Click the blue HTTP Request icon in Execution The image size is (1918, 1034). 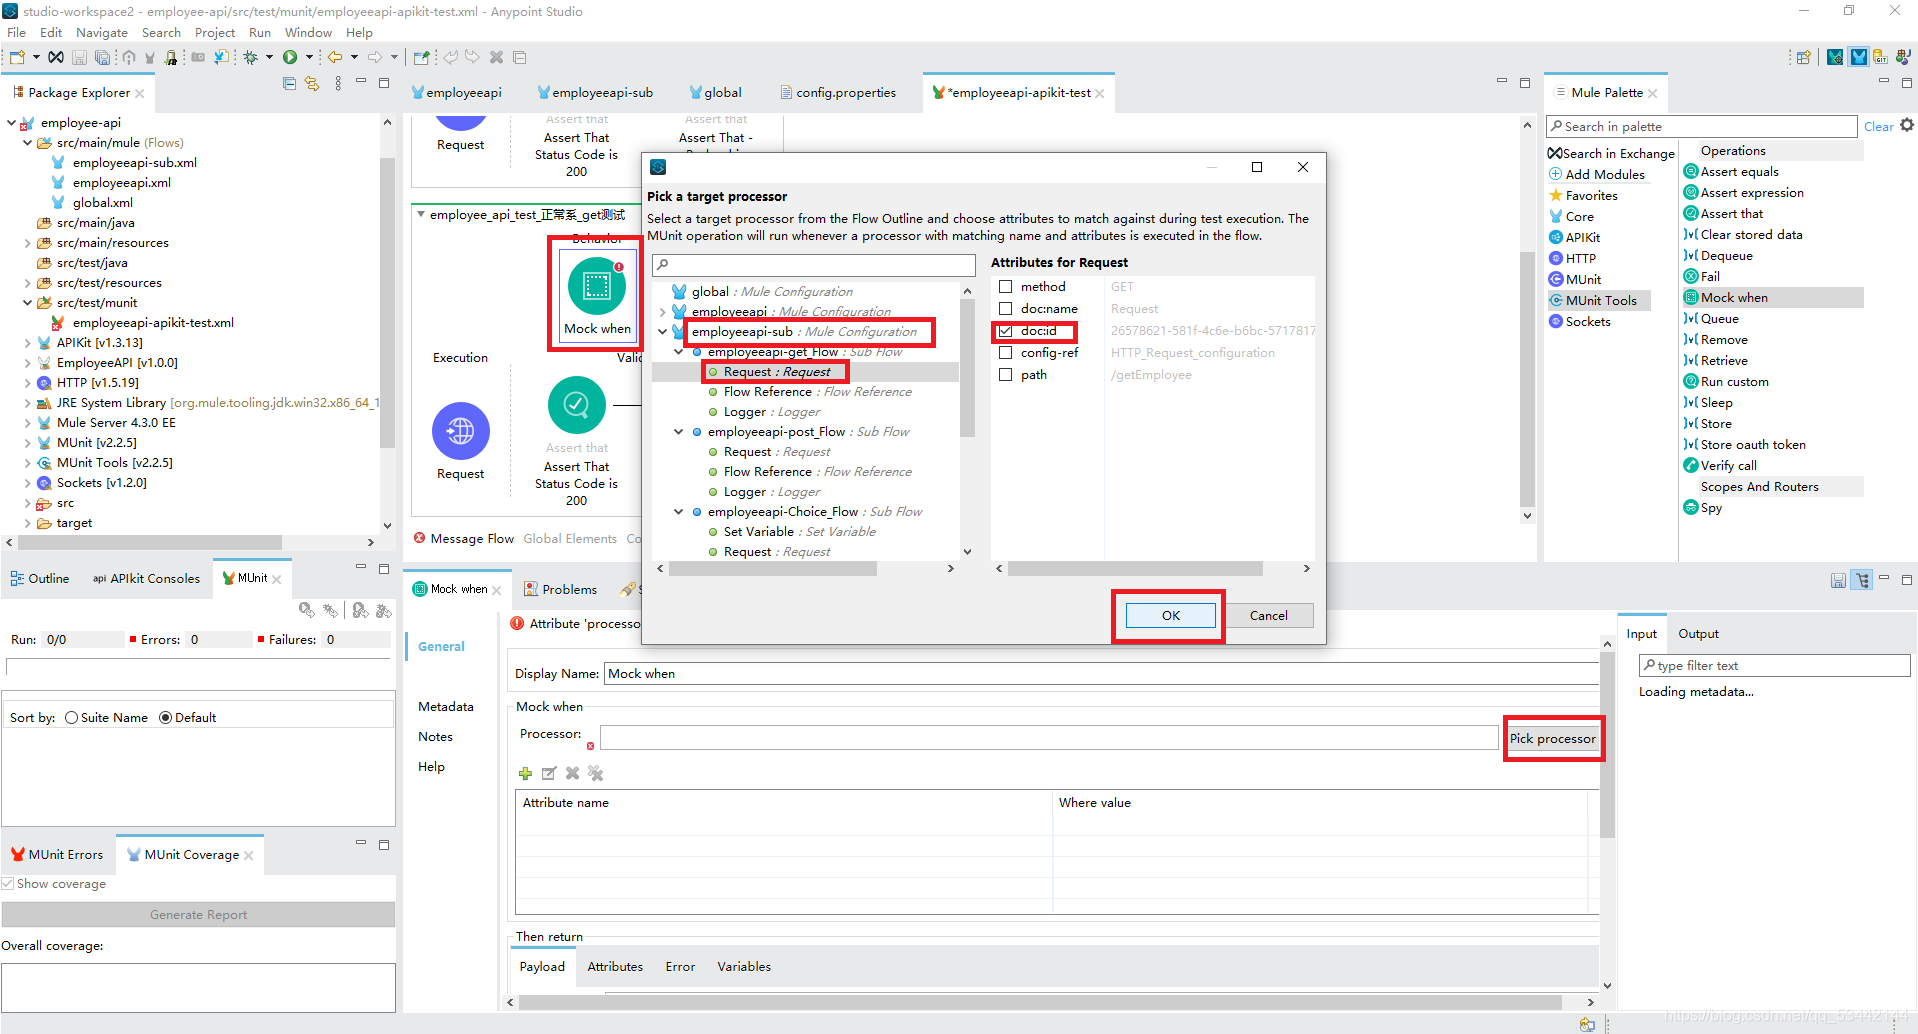tap(461, 431)
